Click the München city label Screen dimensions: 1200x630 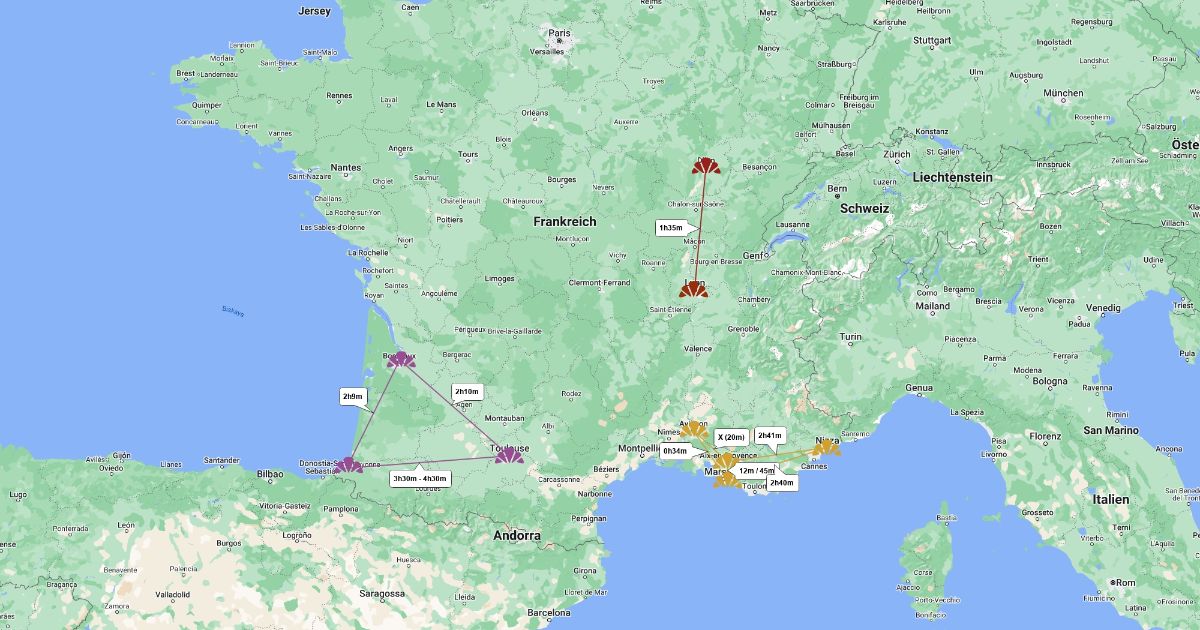(x=1062, y=93)
